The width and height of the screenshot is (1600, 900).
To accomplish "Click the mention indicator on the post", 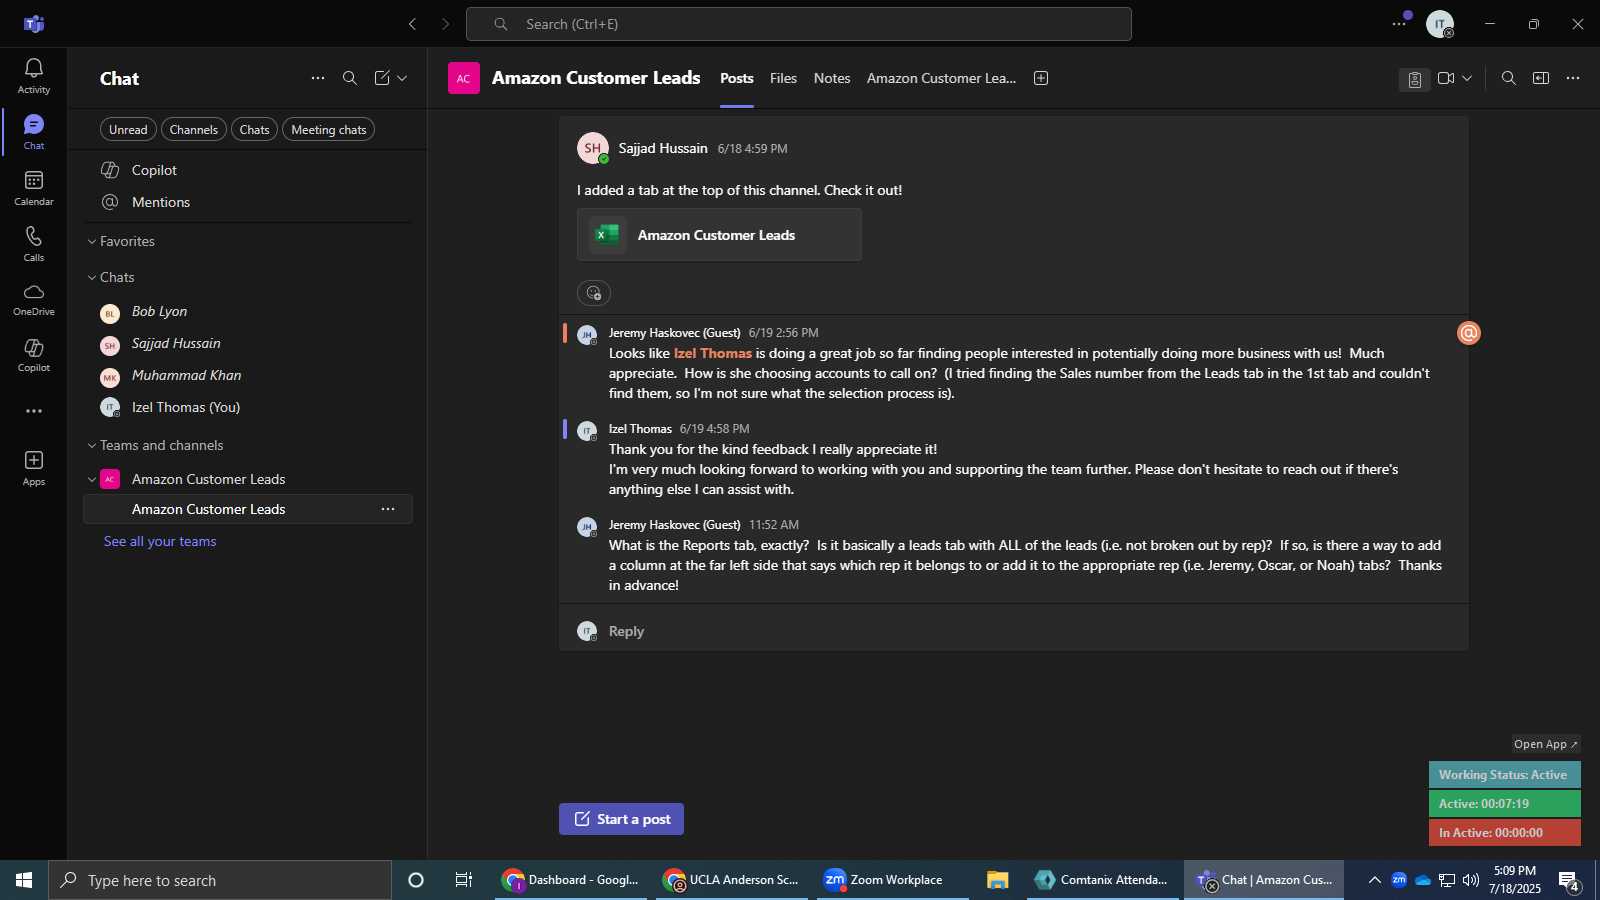I will pos(1469,333).
